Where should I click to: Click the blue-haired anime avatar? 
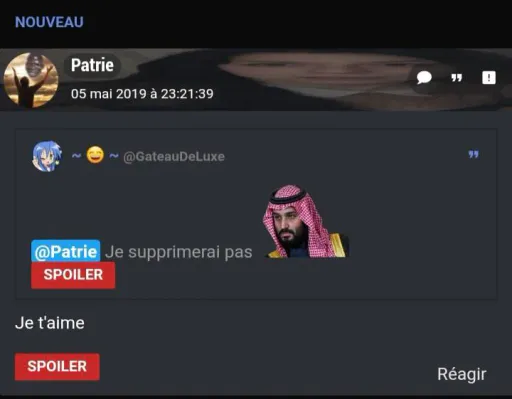coord(47,156)
